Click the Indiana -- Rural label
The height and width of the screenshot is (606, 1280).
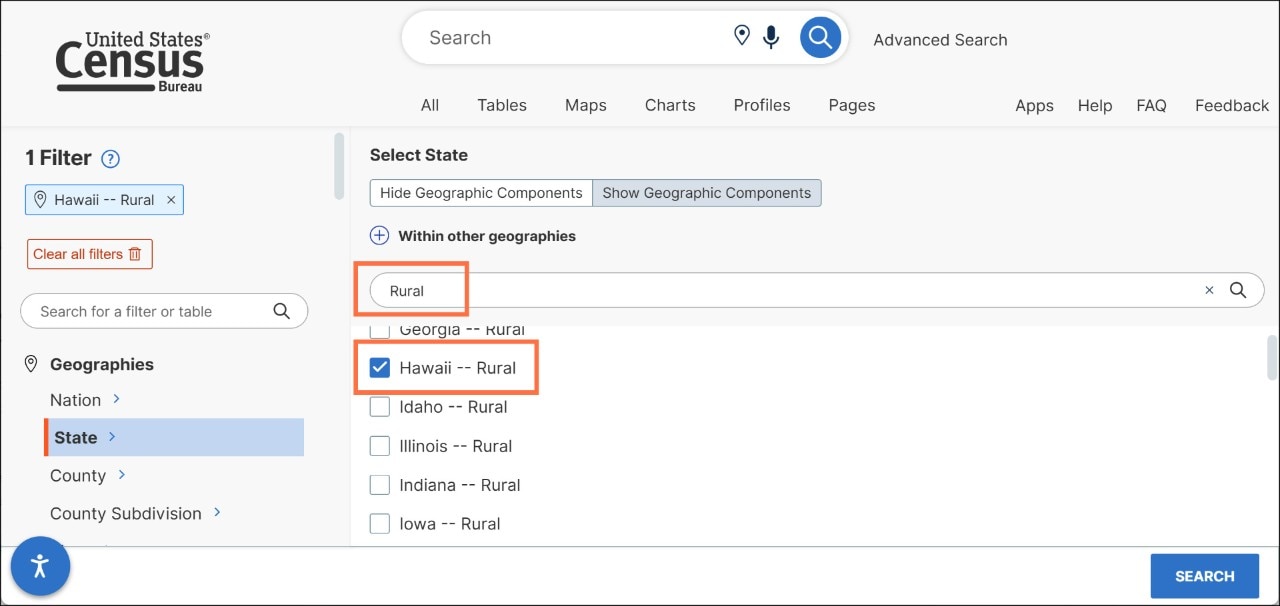click(460, 485)
